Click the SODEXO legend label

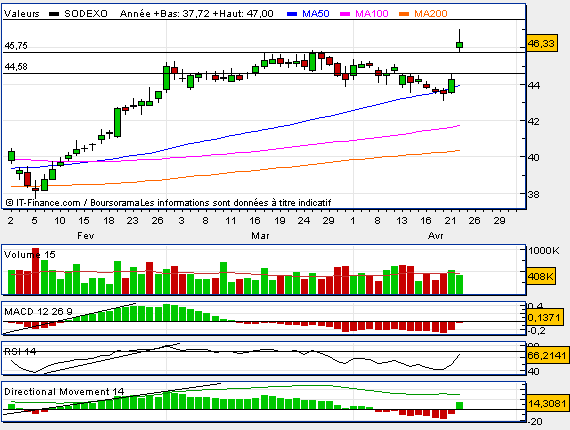[x=86, y=14]
